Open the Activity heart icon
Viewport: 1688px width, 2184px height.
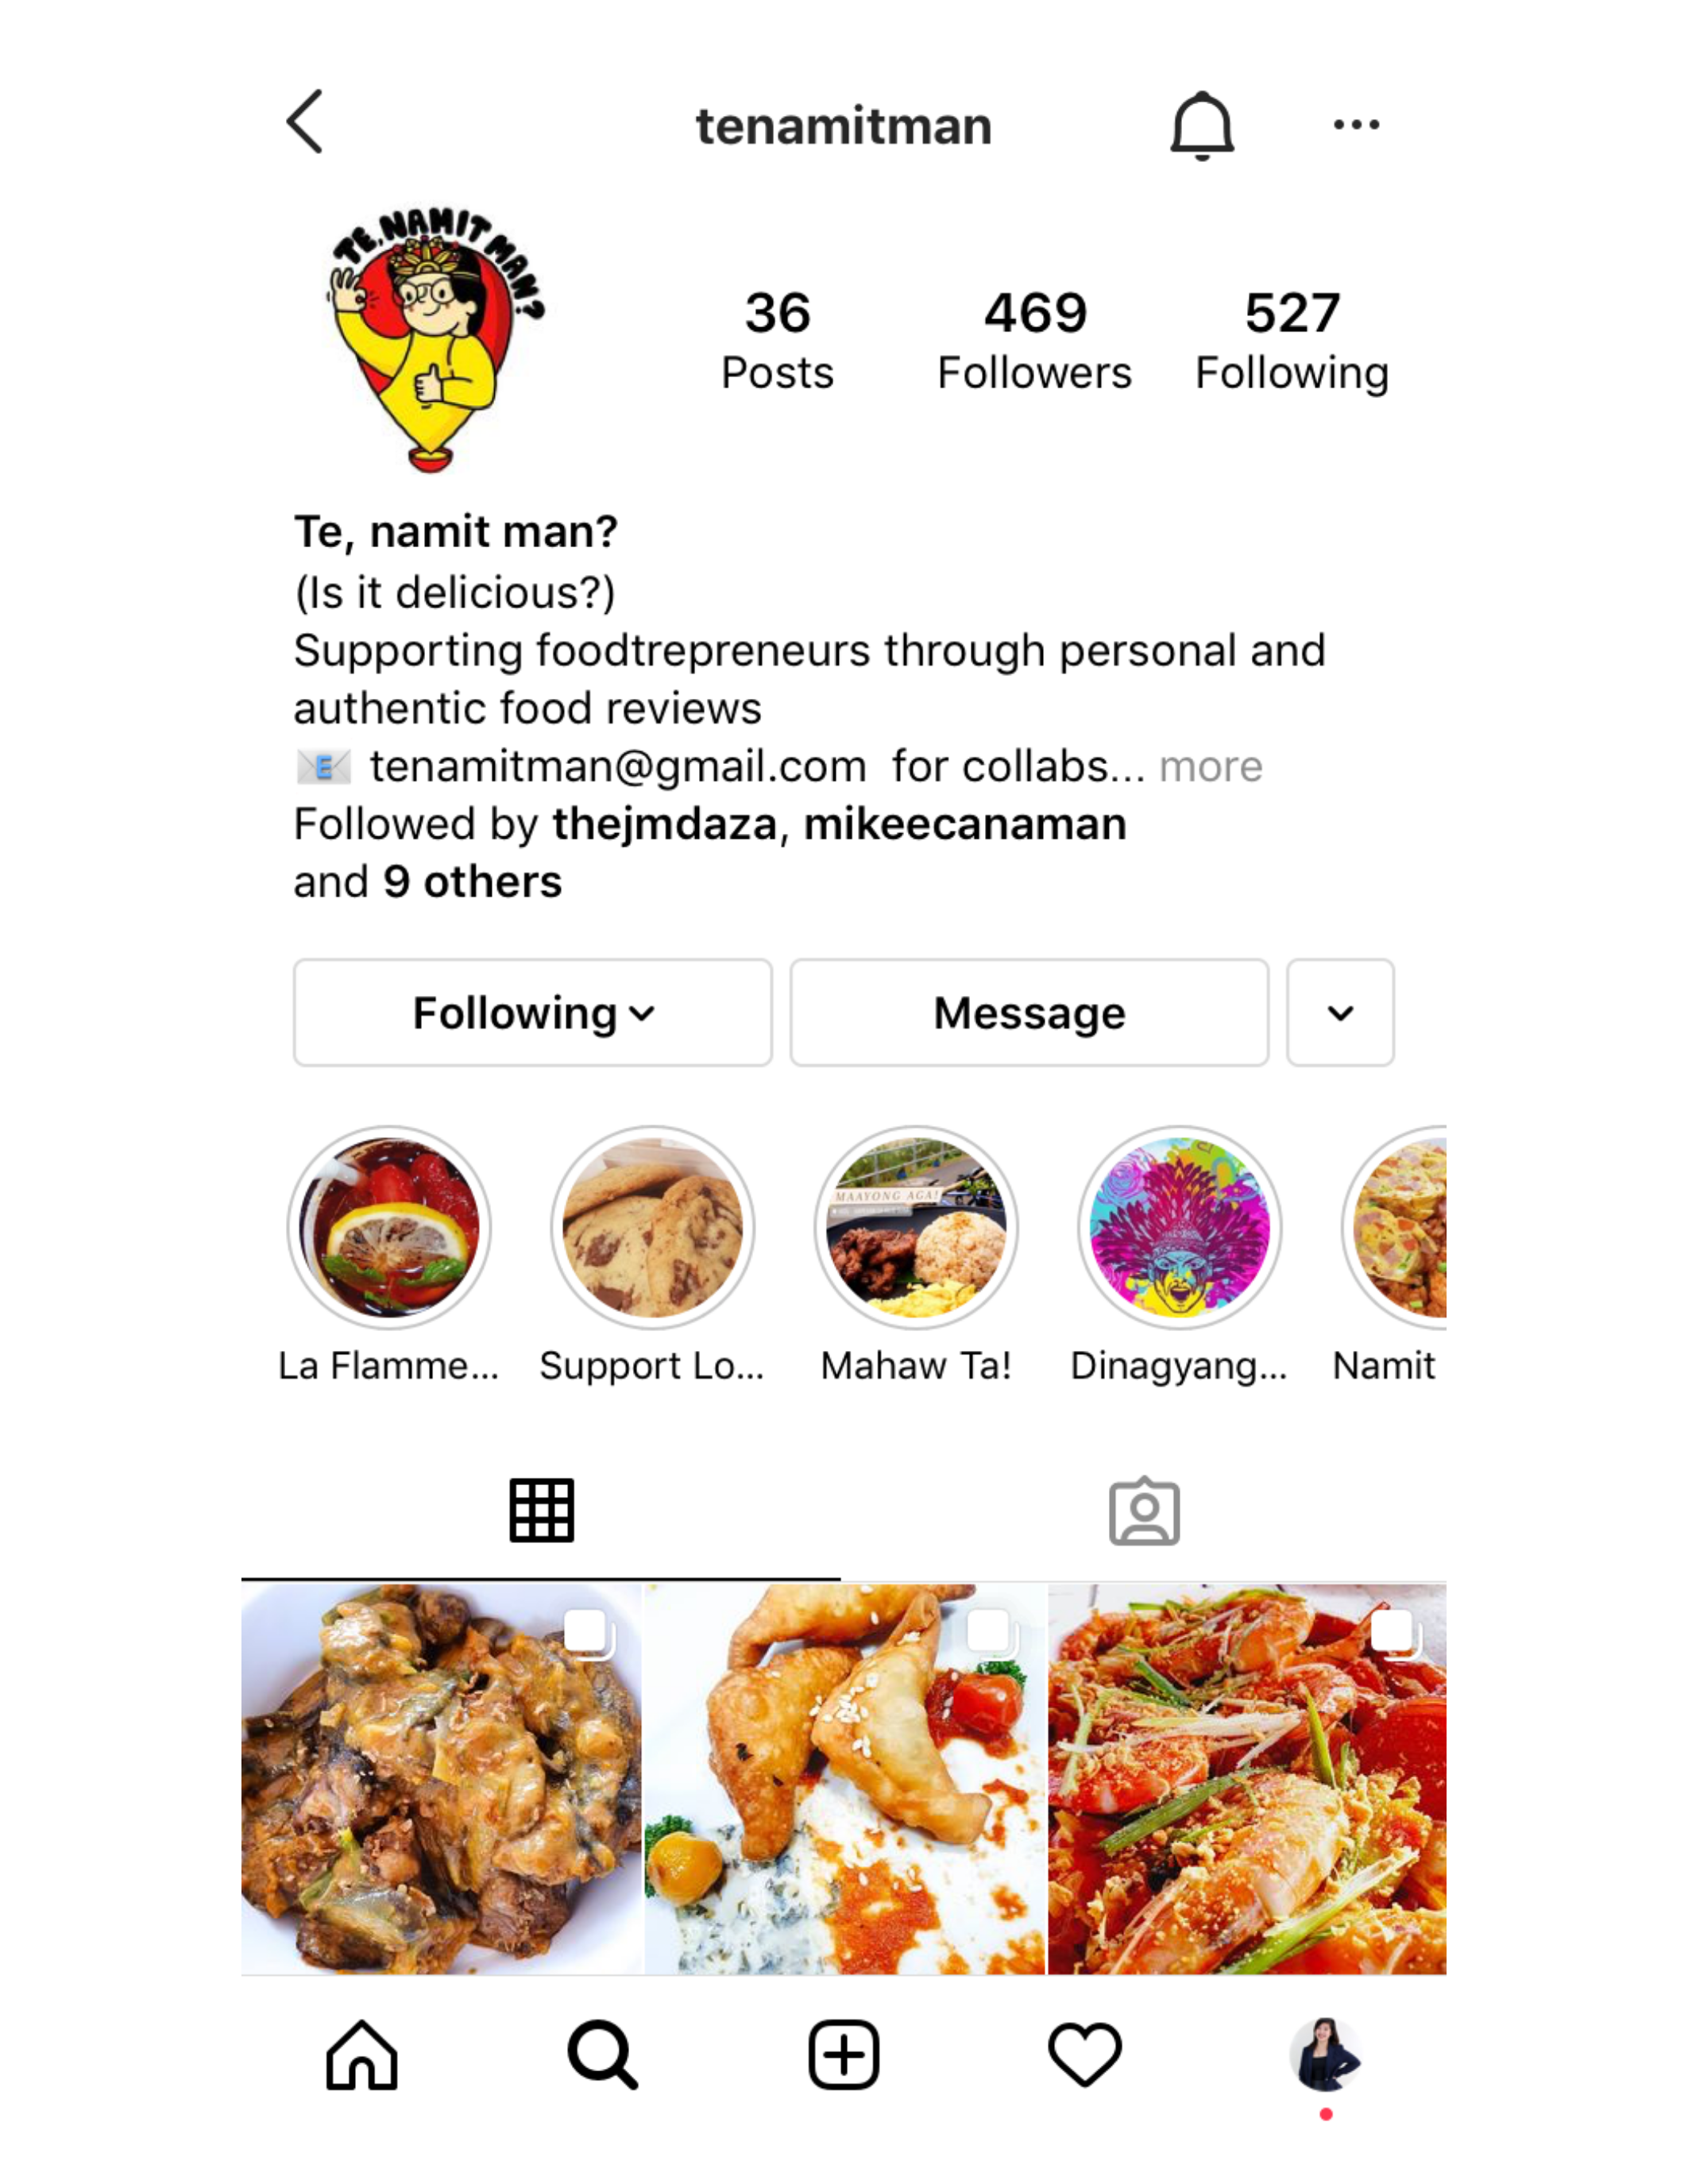1085,2056
